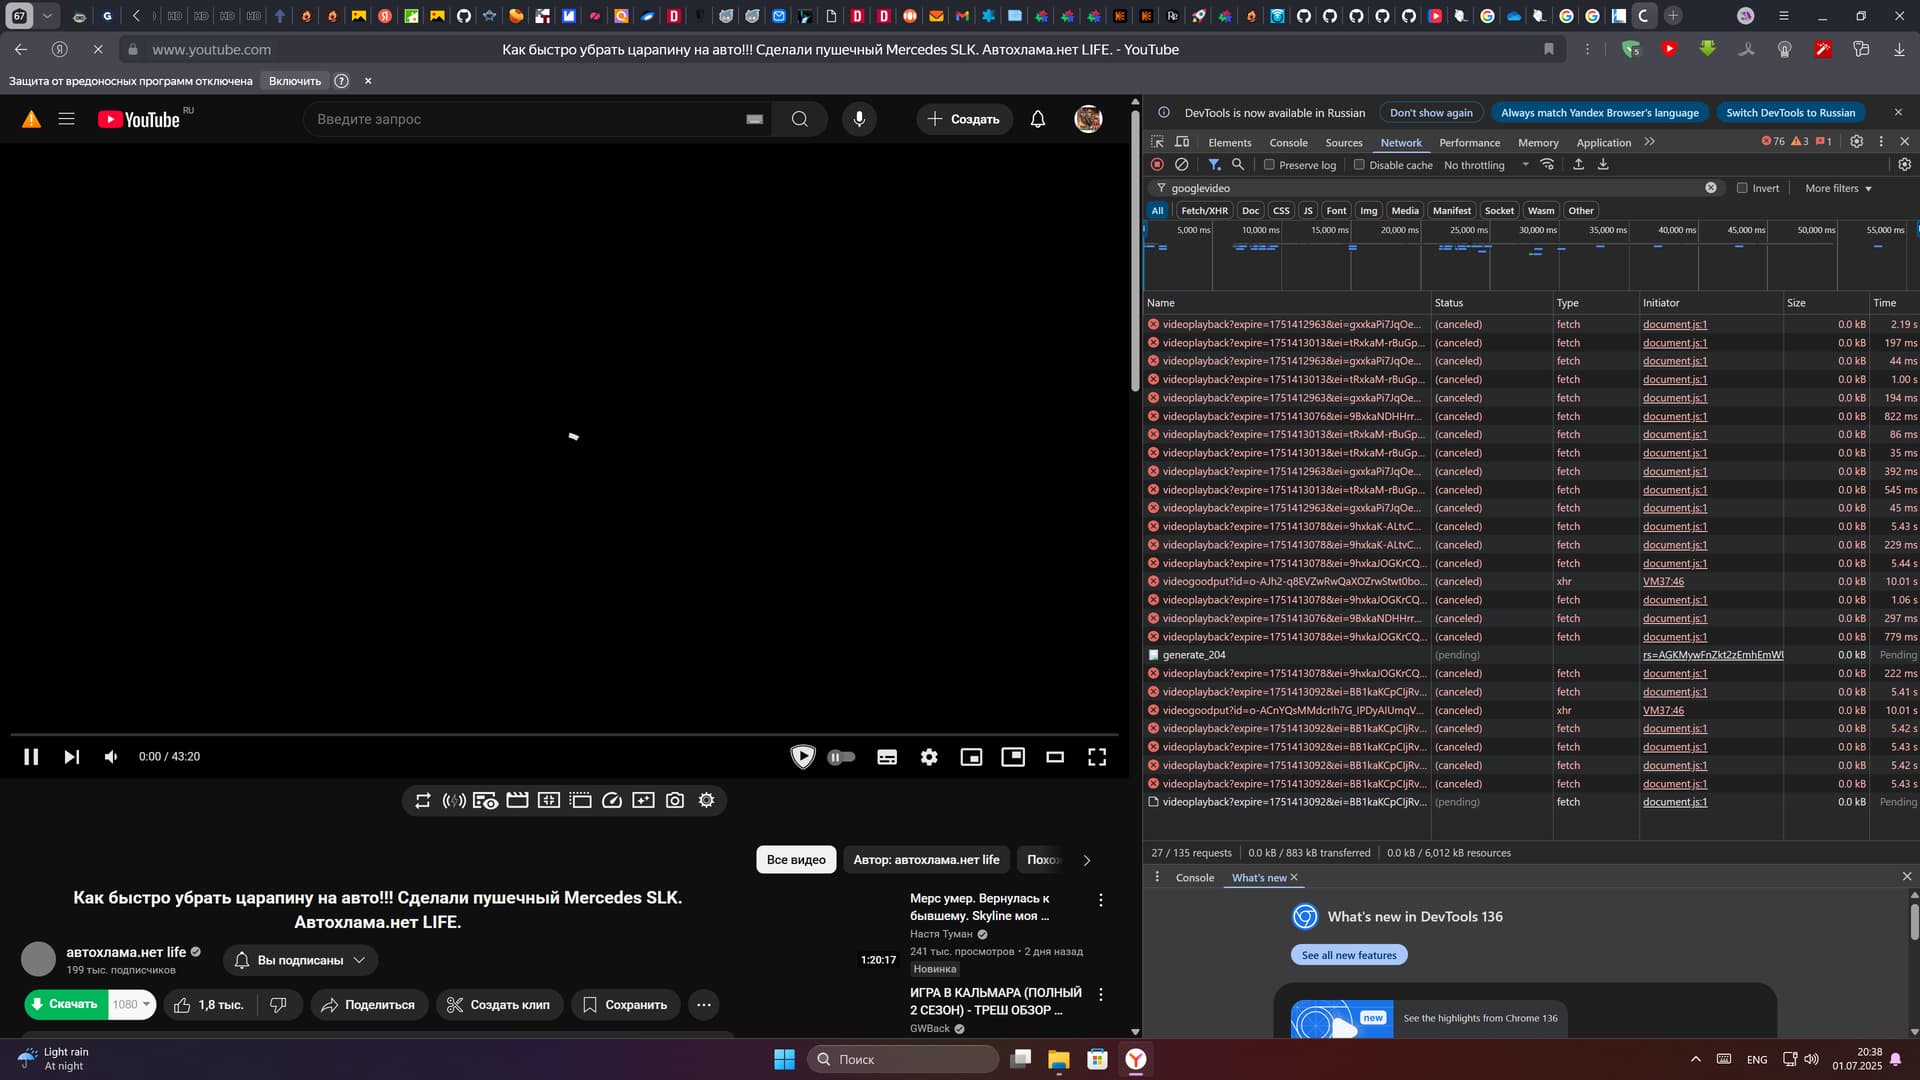1920x1080 pixels.
Task: Click the YouTube search magnifier button
Action: (x=799, y=119)
